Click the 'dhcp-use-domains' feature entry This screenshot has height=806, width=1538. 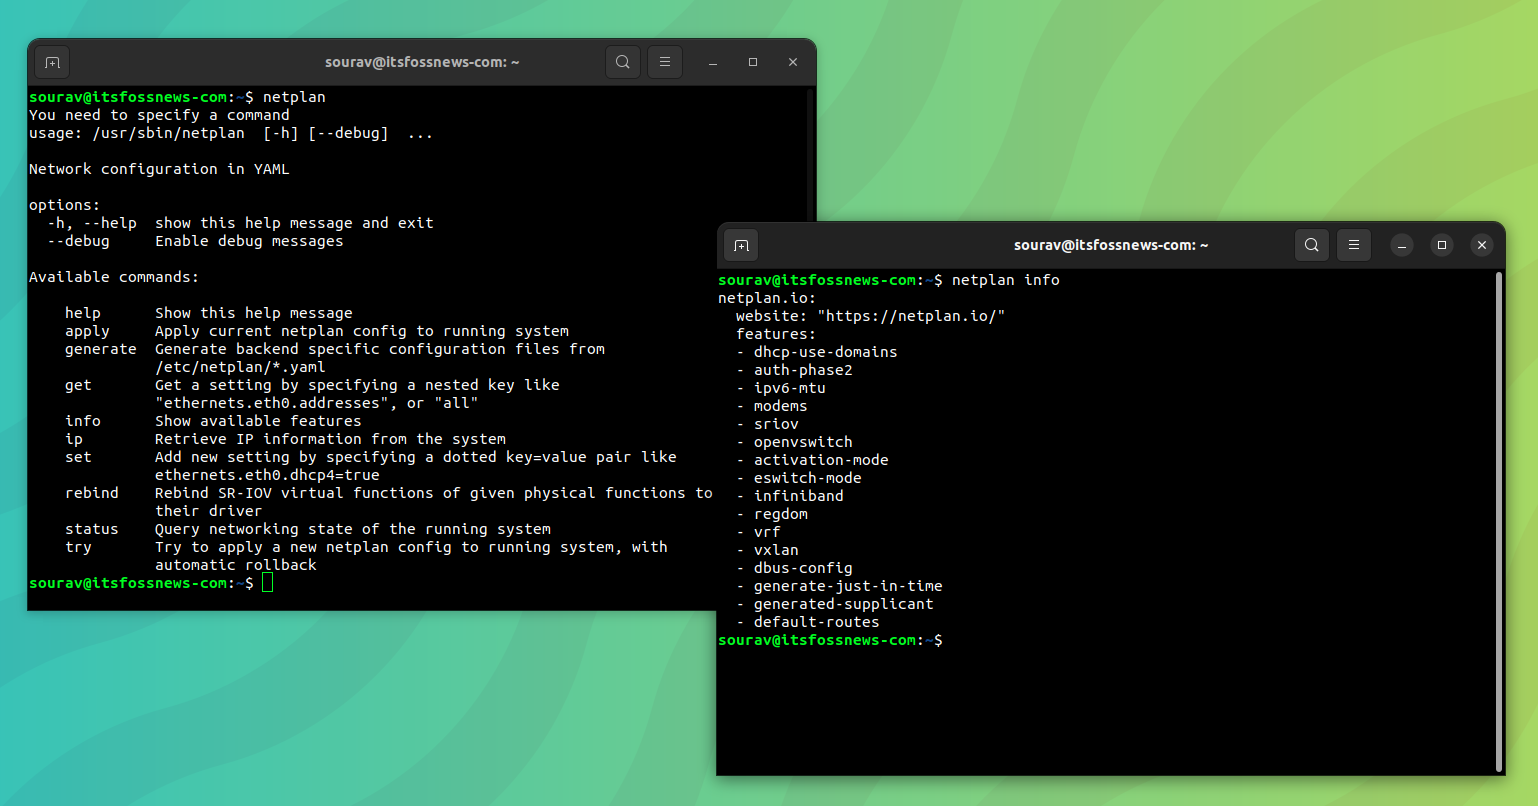(824, 351)
